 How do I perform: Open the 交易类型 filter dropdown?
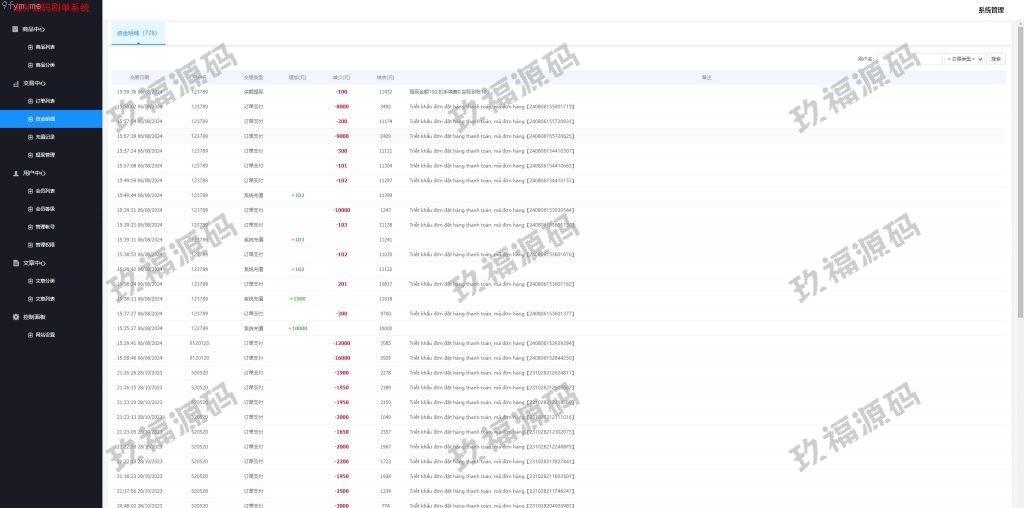[x=965, y=59]
